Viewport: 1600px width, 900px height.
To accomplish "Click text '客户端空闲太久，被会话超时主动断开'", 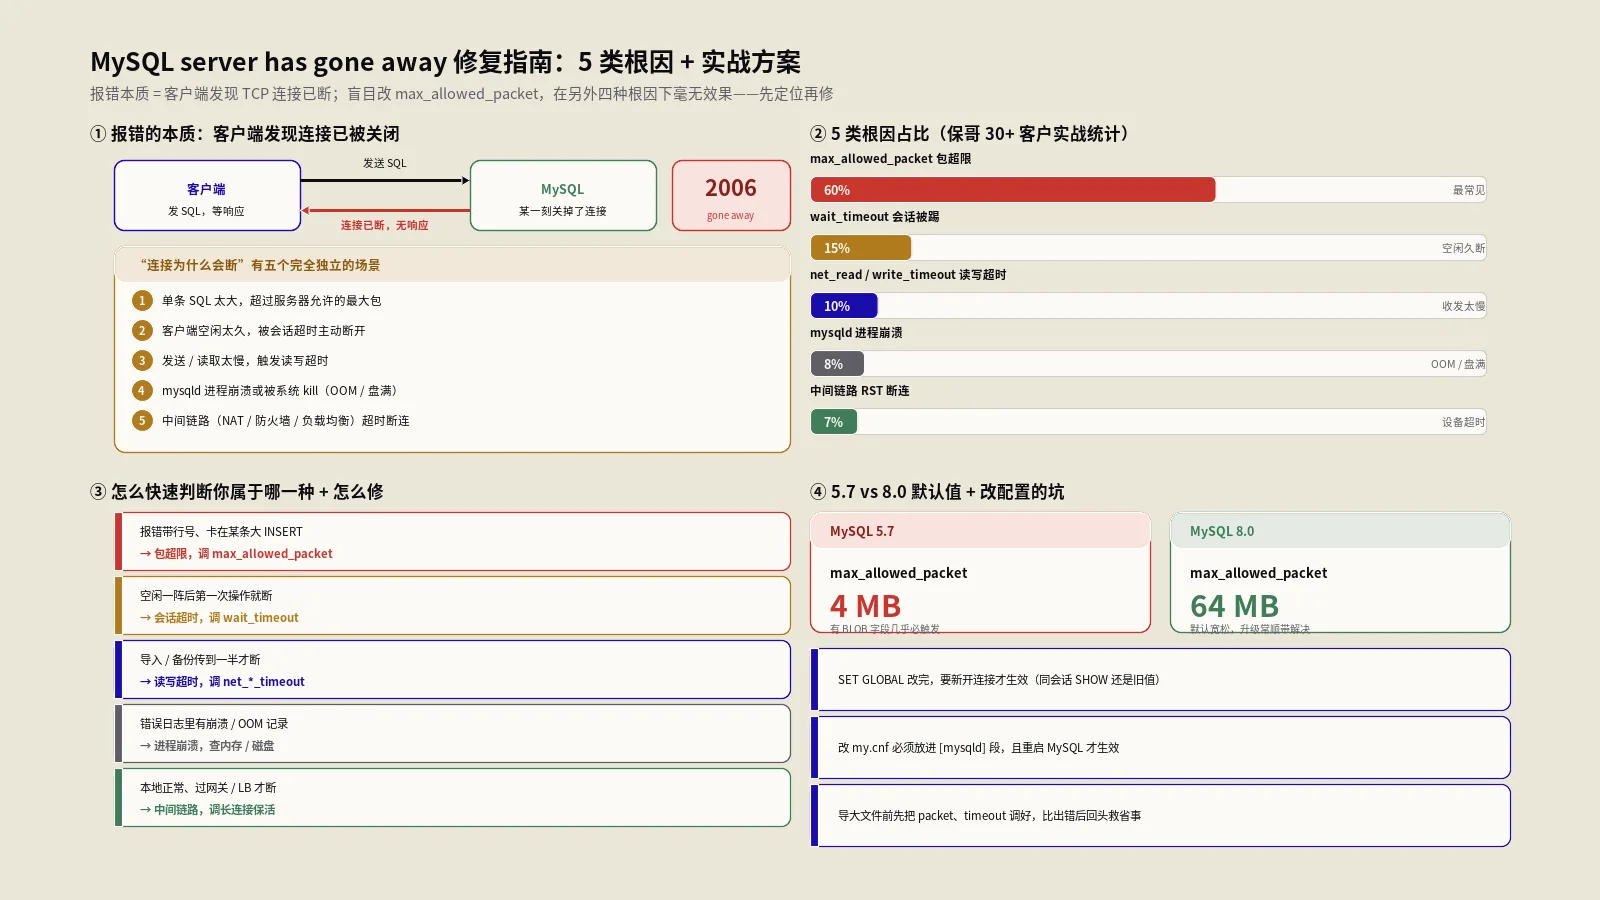I will [x=264, y=330].
